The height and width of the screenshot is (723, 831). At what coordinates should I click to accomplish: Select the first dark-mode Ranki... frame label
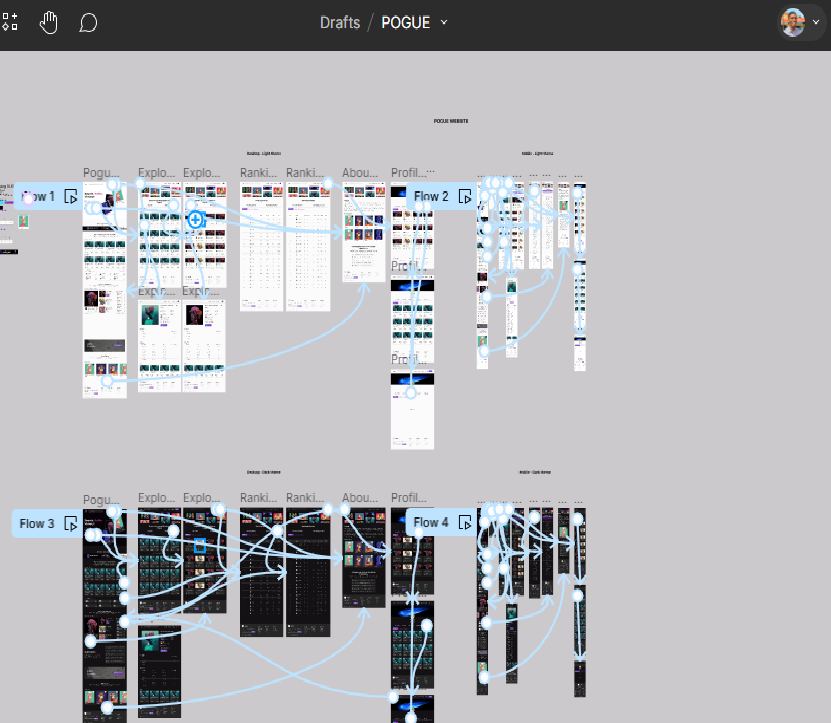pyautogui.click(x=258, y=498)
